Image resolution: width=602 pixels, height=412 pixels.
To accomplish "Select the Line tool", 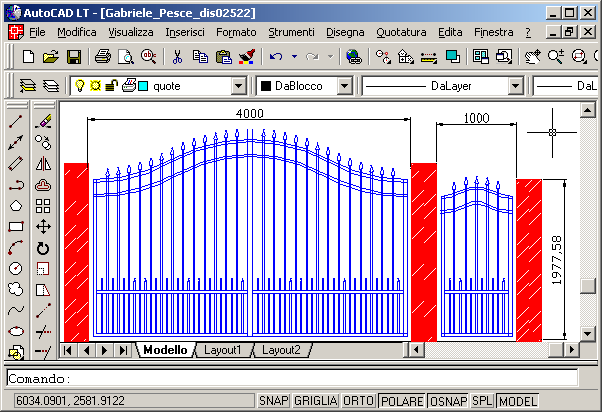I will pyautogui.click(x=16, y=122).
